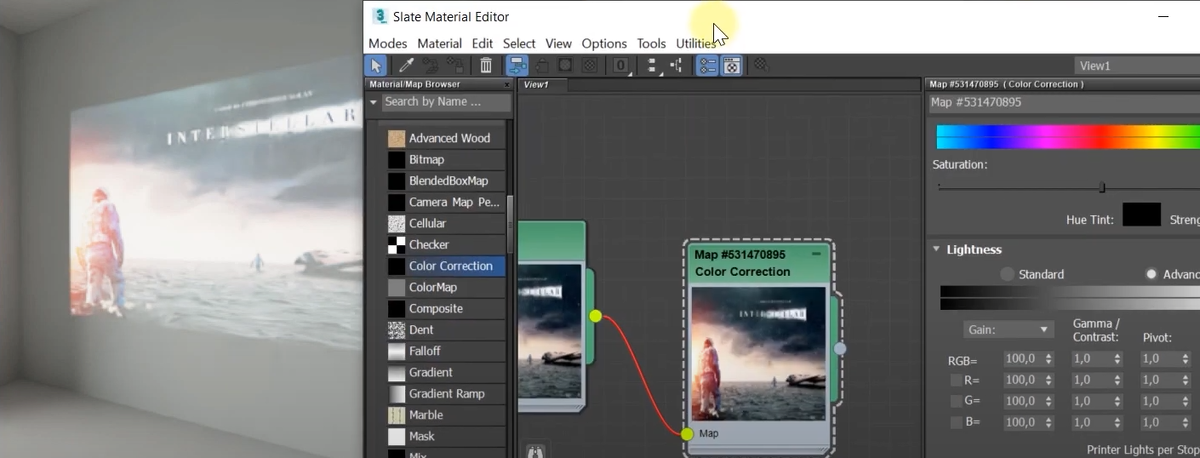Click the B= Gain value field

[x=1022, y=422]
